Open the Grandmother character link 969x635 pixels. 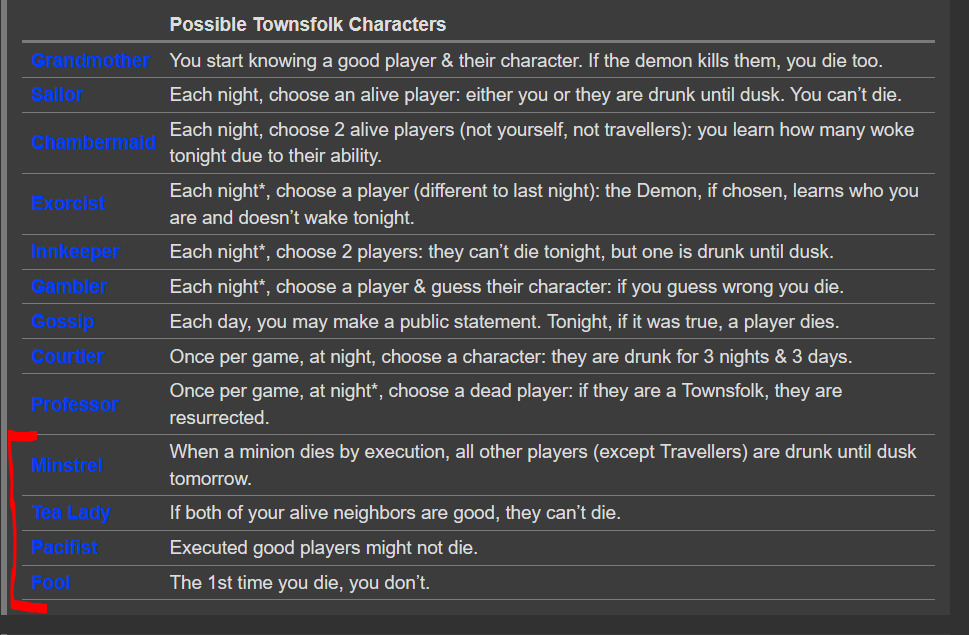click(x=90, y=61)
